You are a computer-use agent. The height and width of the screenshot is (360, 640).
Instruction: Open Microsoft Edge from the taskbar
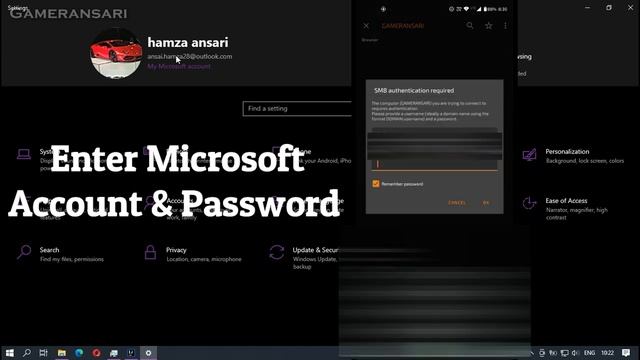tap(79, 353)
